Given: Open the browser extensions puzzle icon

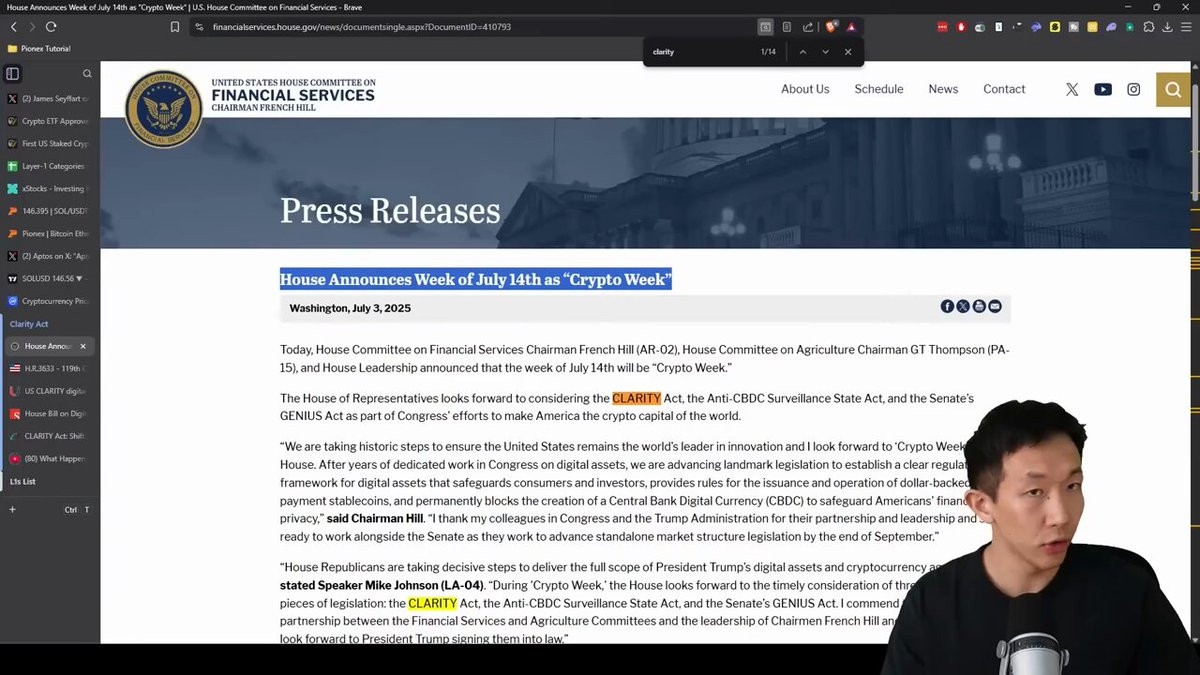Looking at the screenshot, I should [1148, 27].
